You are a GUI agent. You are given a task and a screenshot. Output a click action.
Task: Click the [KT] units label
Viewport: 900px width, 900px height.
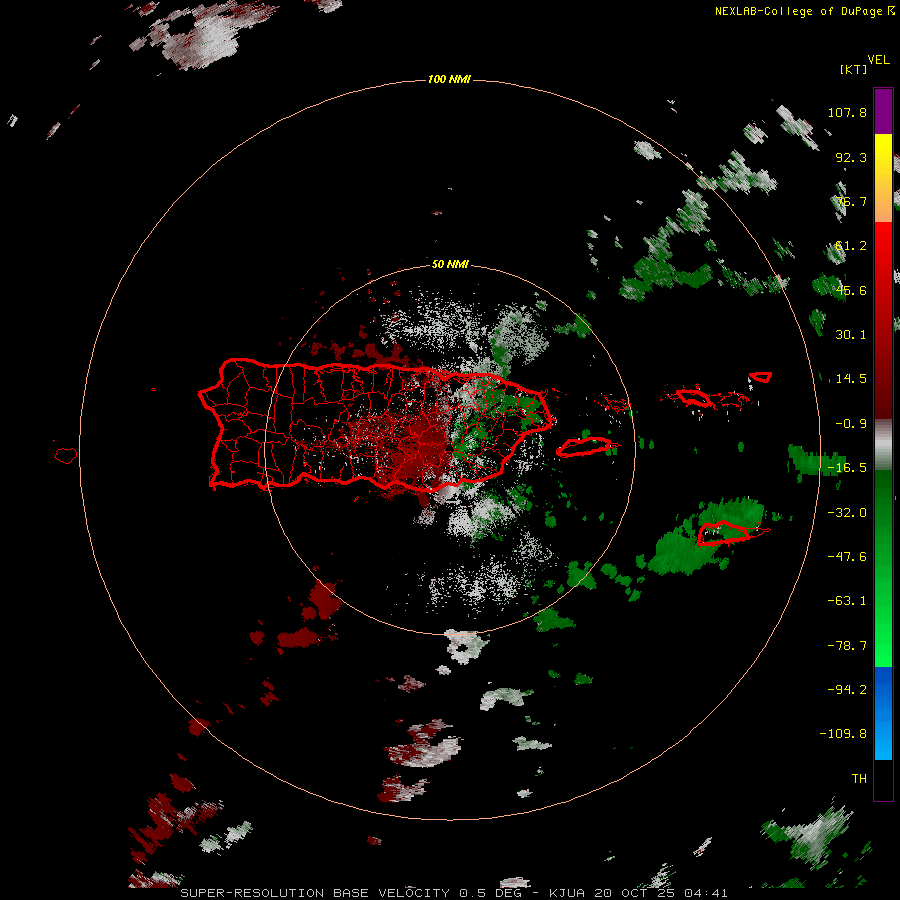click(853, 69)
